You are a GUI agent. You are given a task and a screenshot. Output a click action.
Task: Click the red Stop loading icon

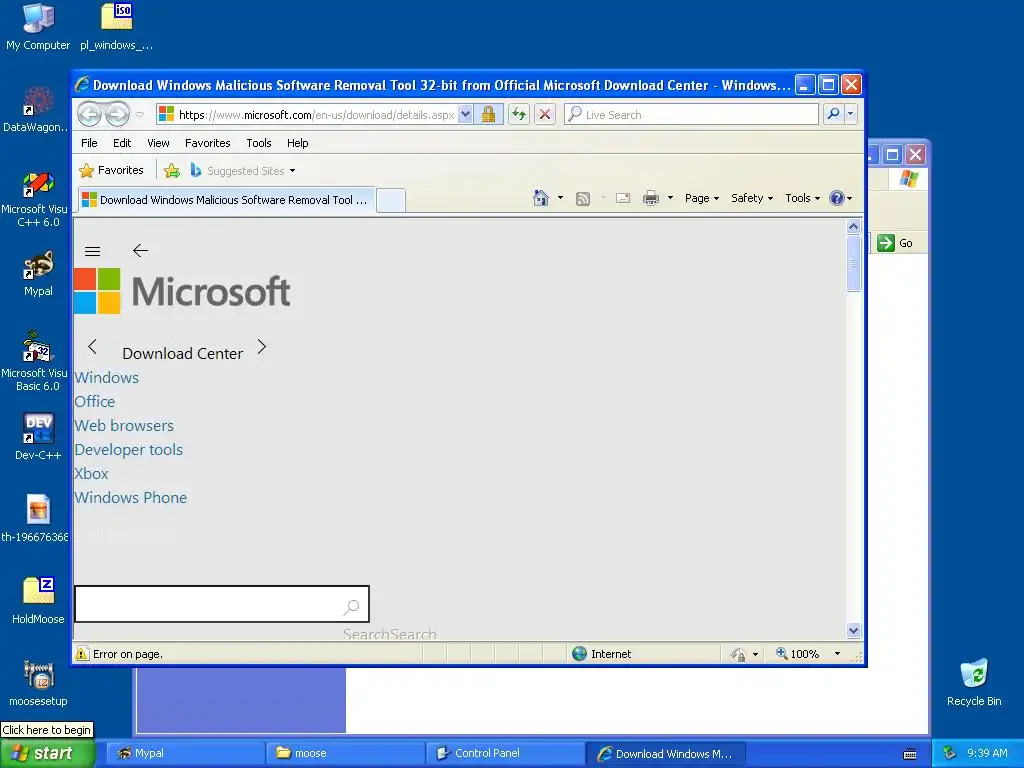tap(545, 115)
